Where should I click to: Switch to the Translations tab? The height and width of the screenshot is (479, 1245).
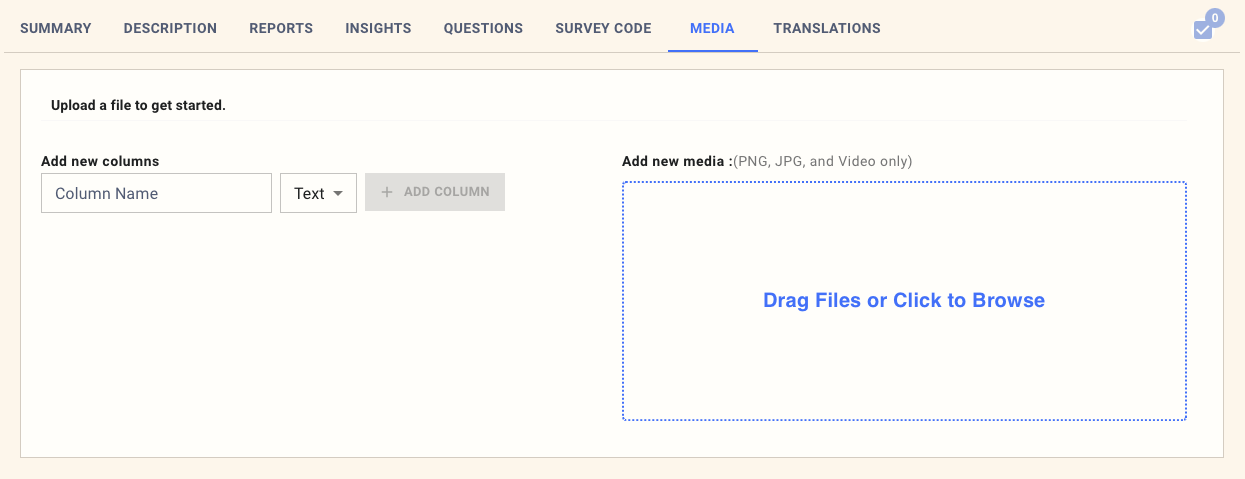tap(826, 28)
